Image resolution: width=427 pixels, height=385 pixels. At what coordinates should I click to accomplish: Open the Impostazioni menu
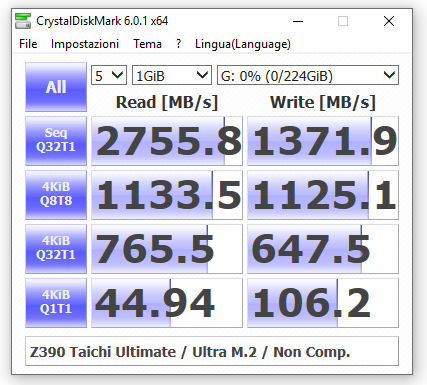(85, 44)
